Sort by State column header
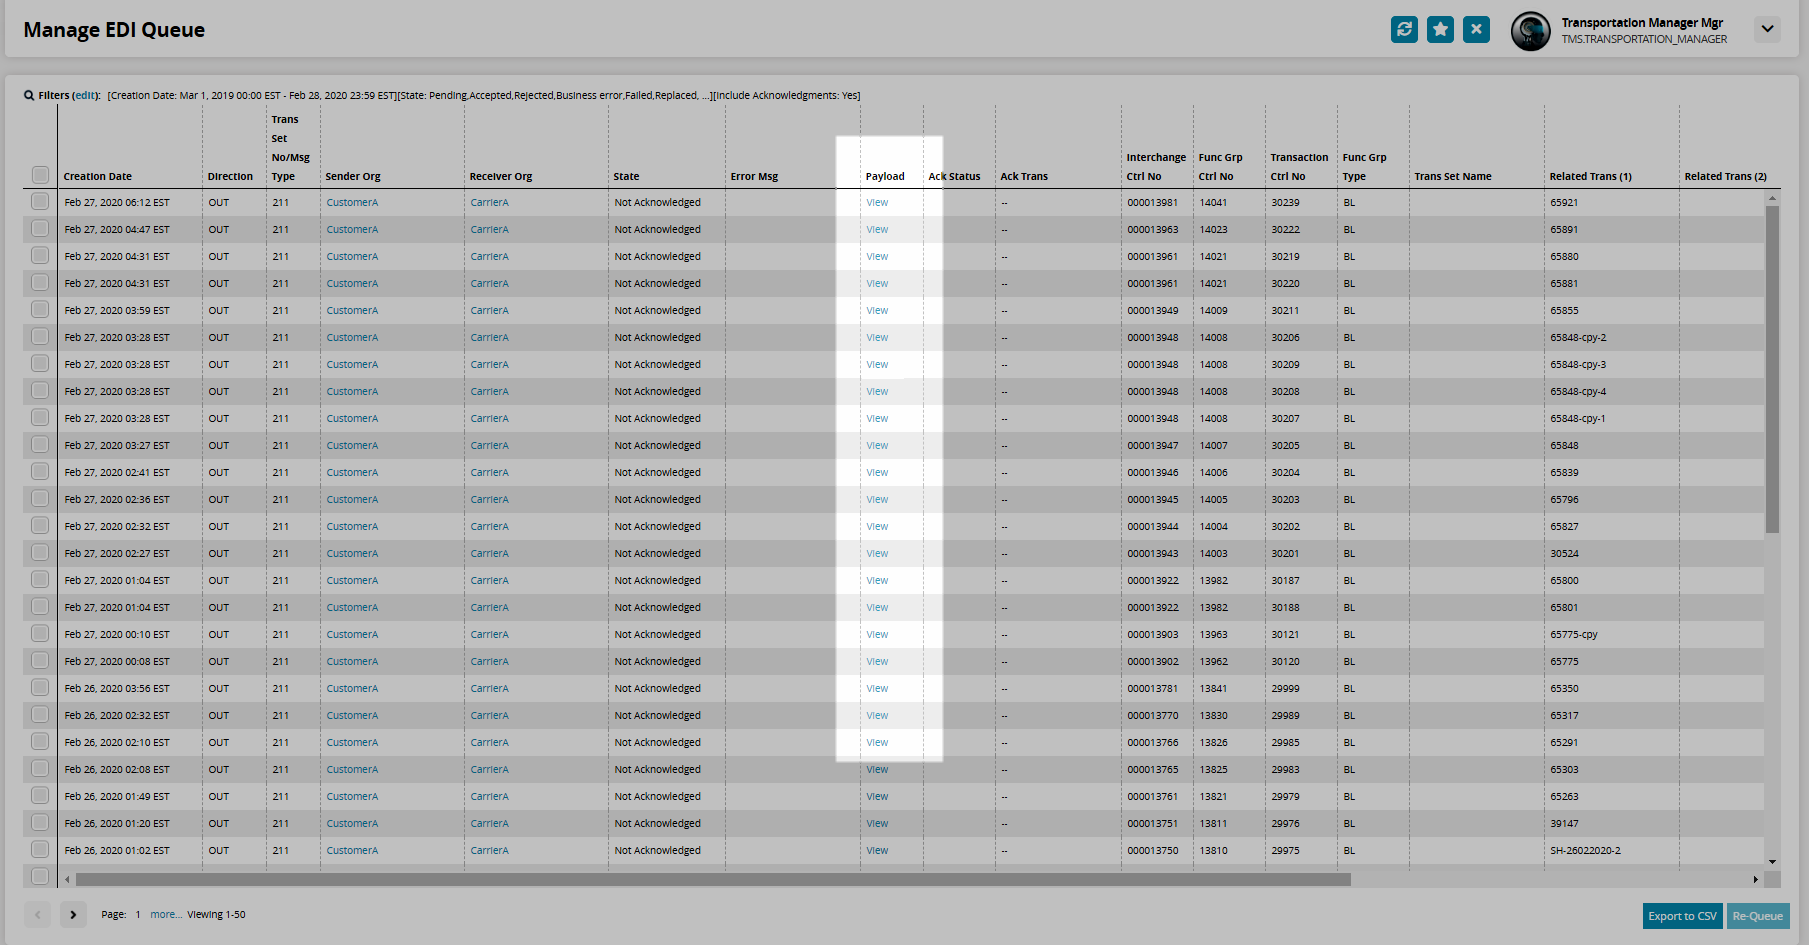 click(x=626, y=177)
